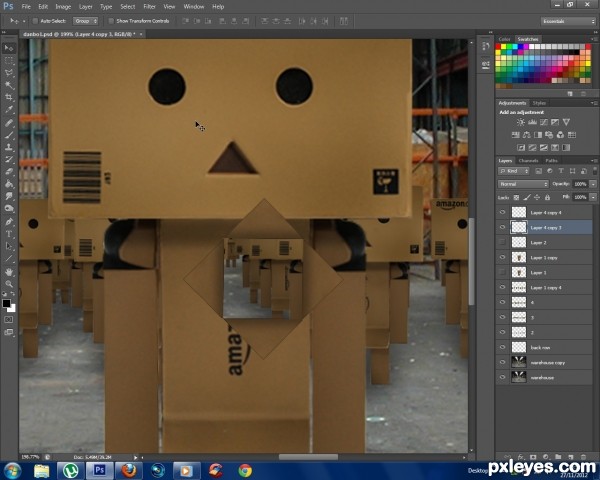Screen dimensions: 600x480
Task: Show the hidden Layer 2
Action: 502,242
